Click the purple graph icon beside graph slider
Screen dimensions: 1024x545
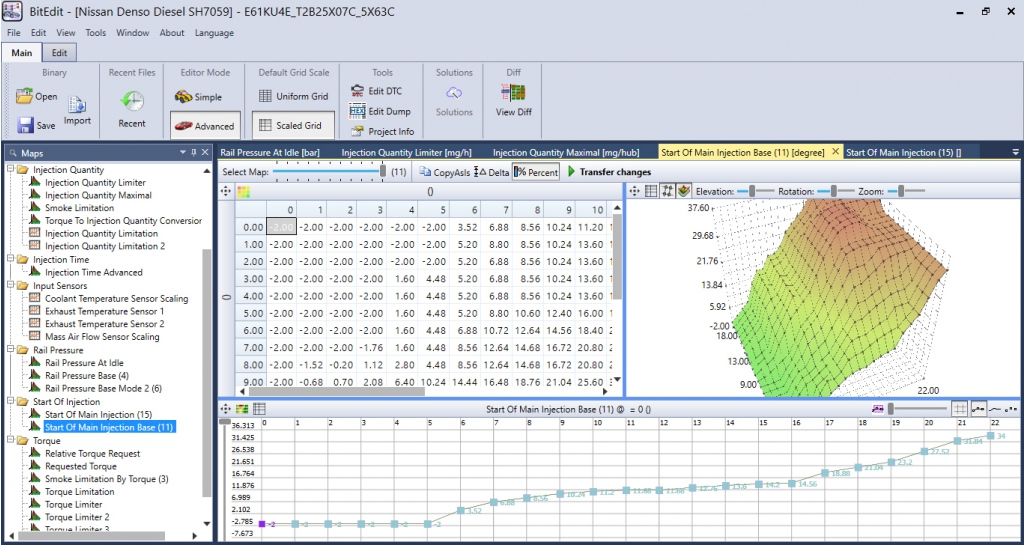(878, 409)
